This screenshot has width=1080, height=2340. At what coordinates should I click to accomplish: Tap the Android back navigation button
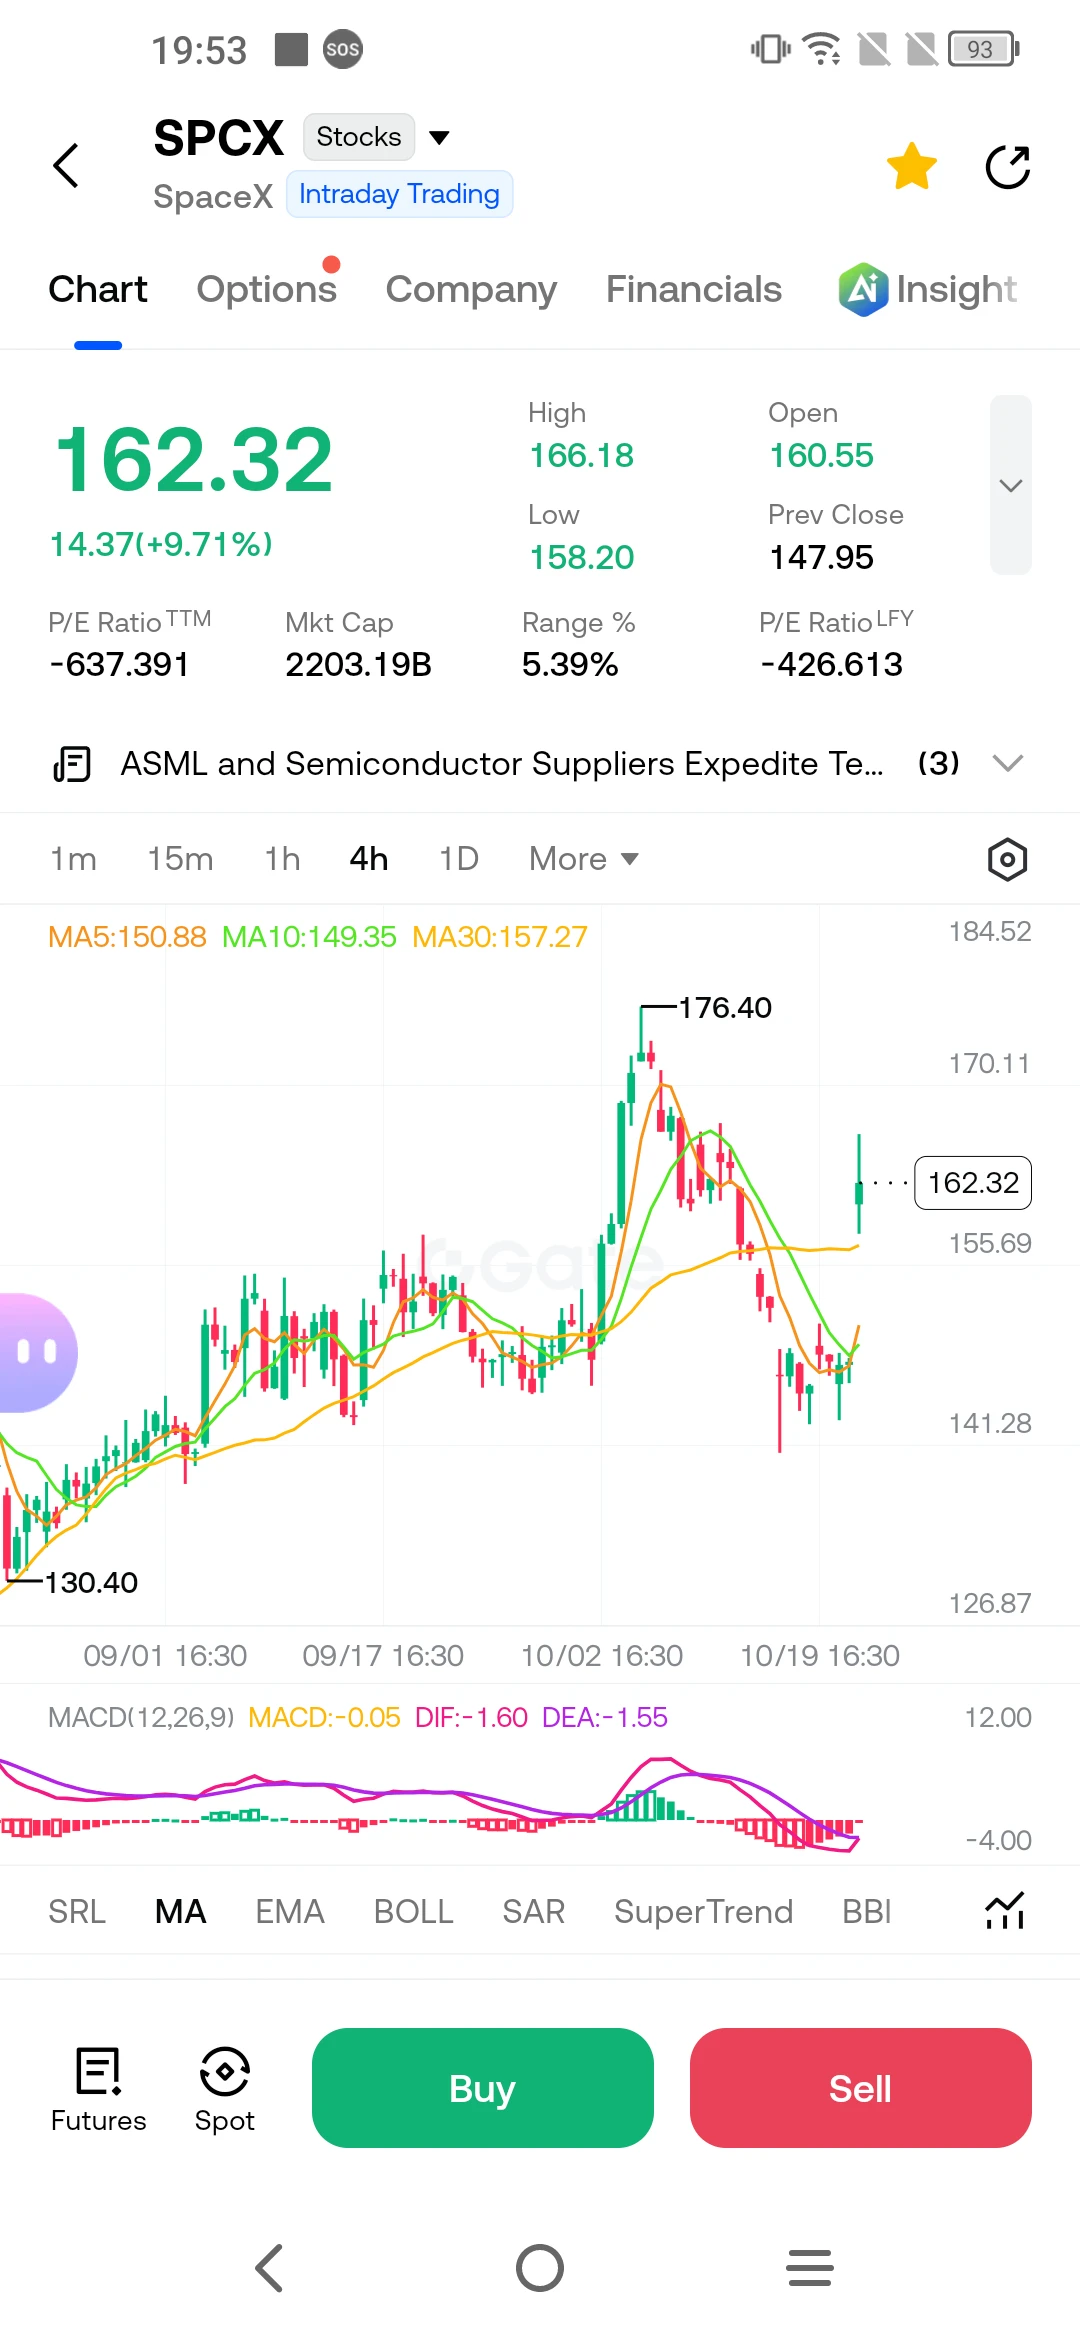tap(270, 2268)
